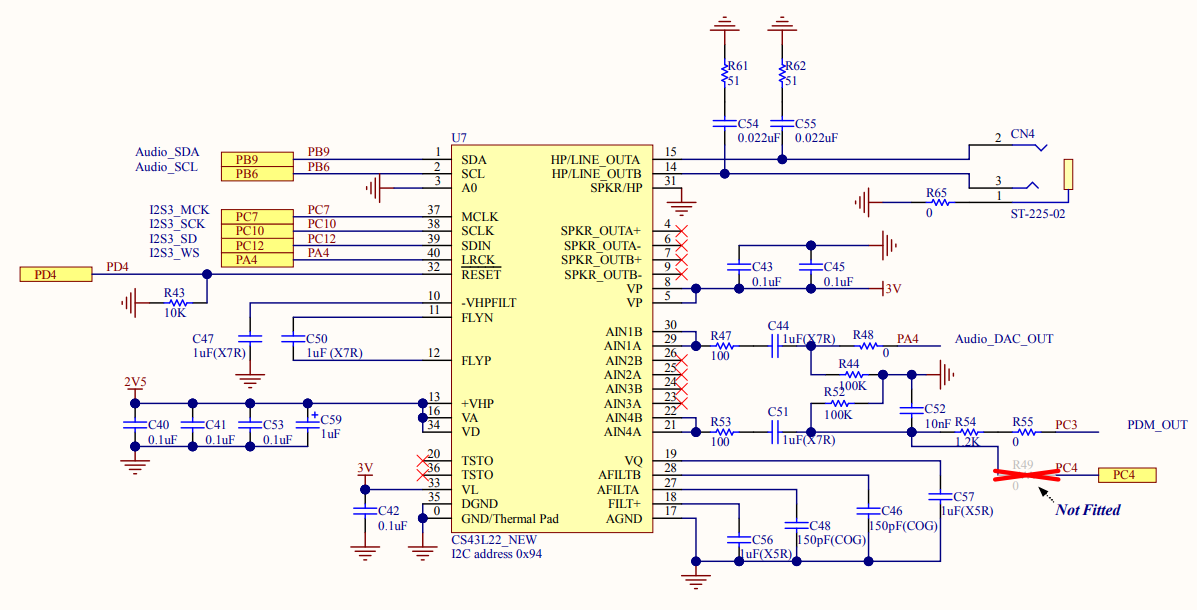Click the C47 capacitor symbol
Image resolution: width=1197 pixels, height=610 pixels.
(250, 337)
